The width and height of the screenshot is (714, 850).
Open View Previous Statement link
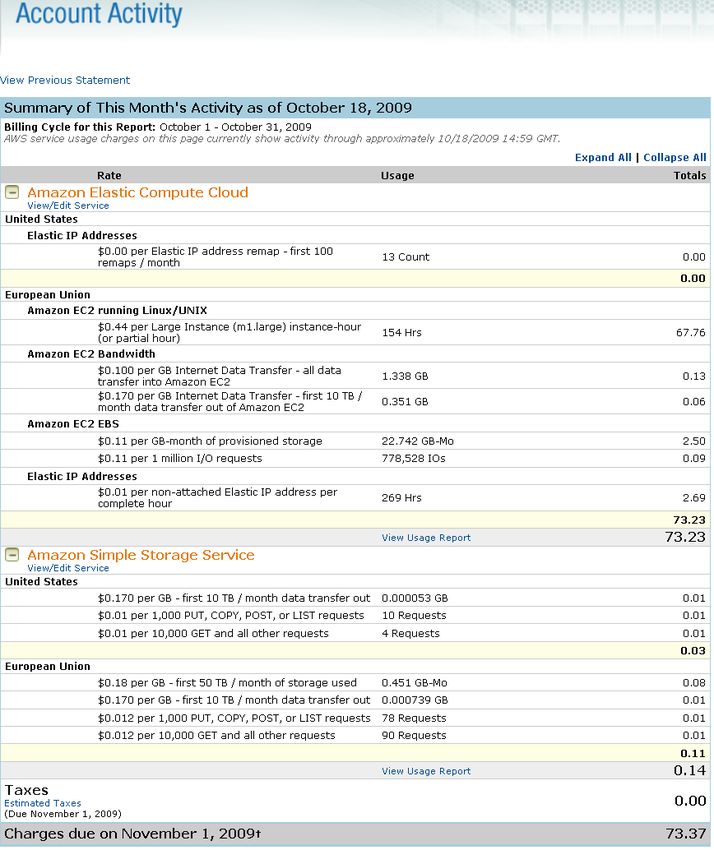pos(65,80)
